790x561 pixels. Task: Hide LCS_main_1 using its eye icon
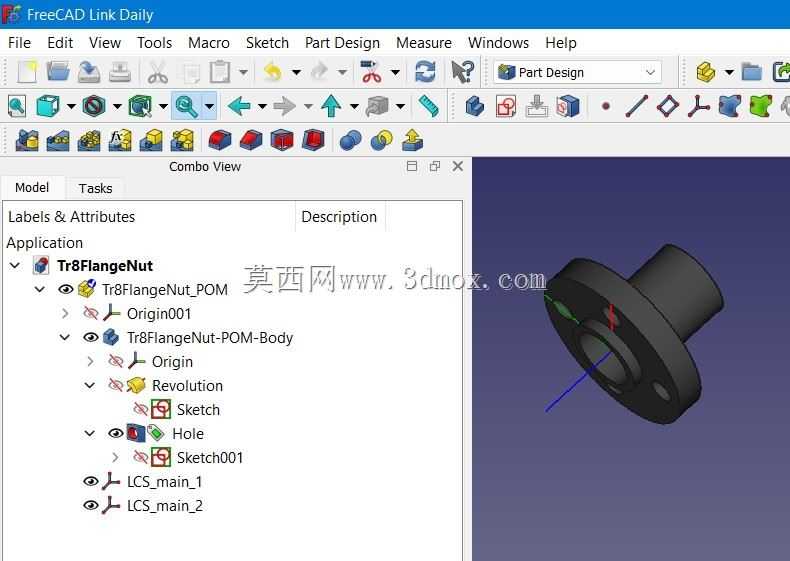click(91, 481)
